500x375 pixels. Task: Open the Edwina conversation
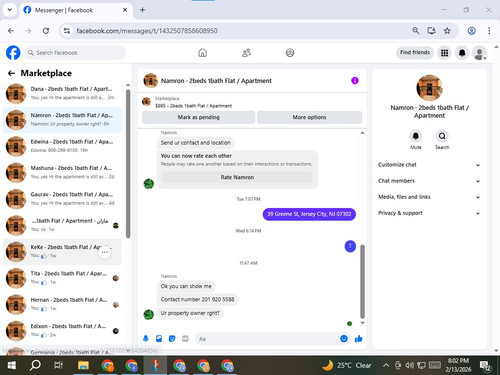(62, 146)
